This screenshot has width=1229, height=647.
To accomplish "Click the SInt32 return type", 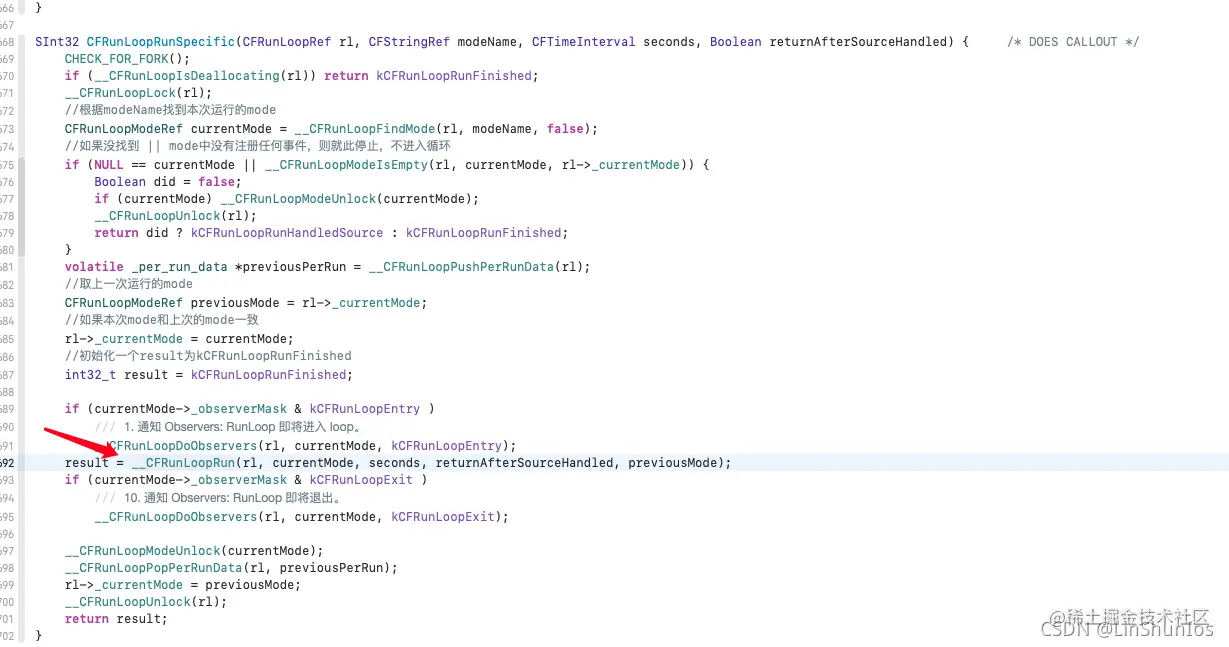I will pos(57,42).
